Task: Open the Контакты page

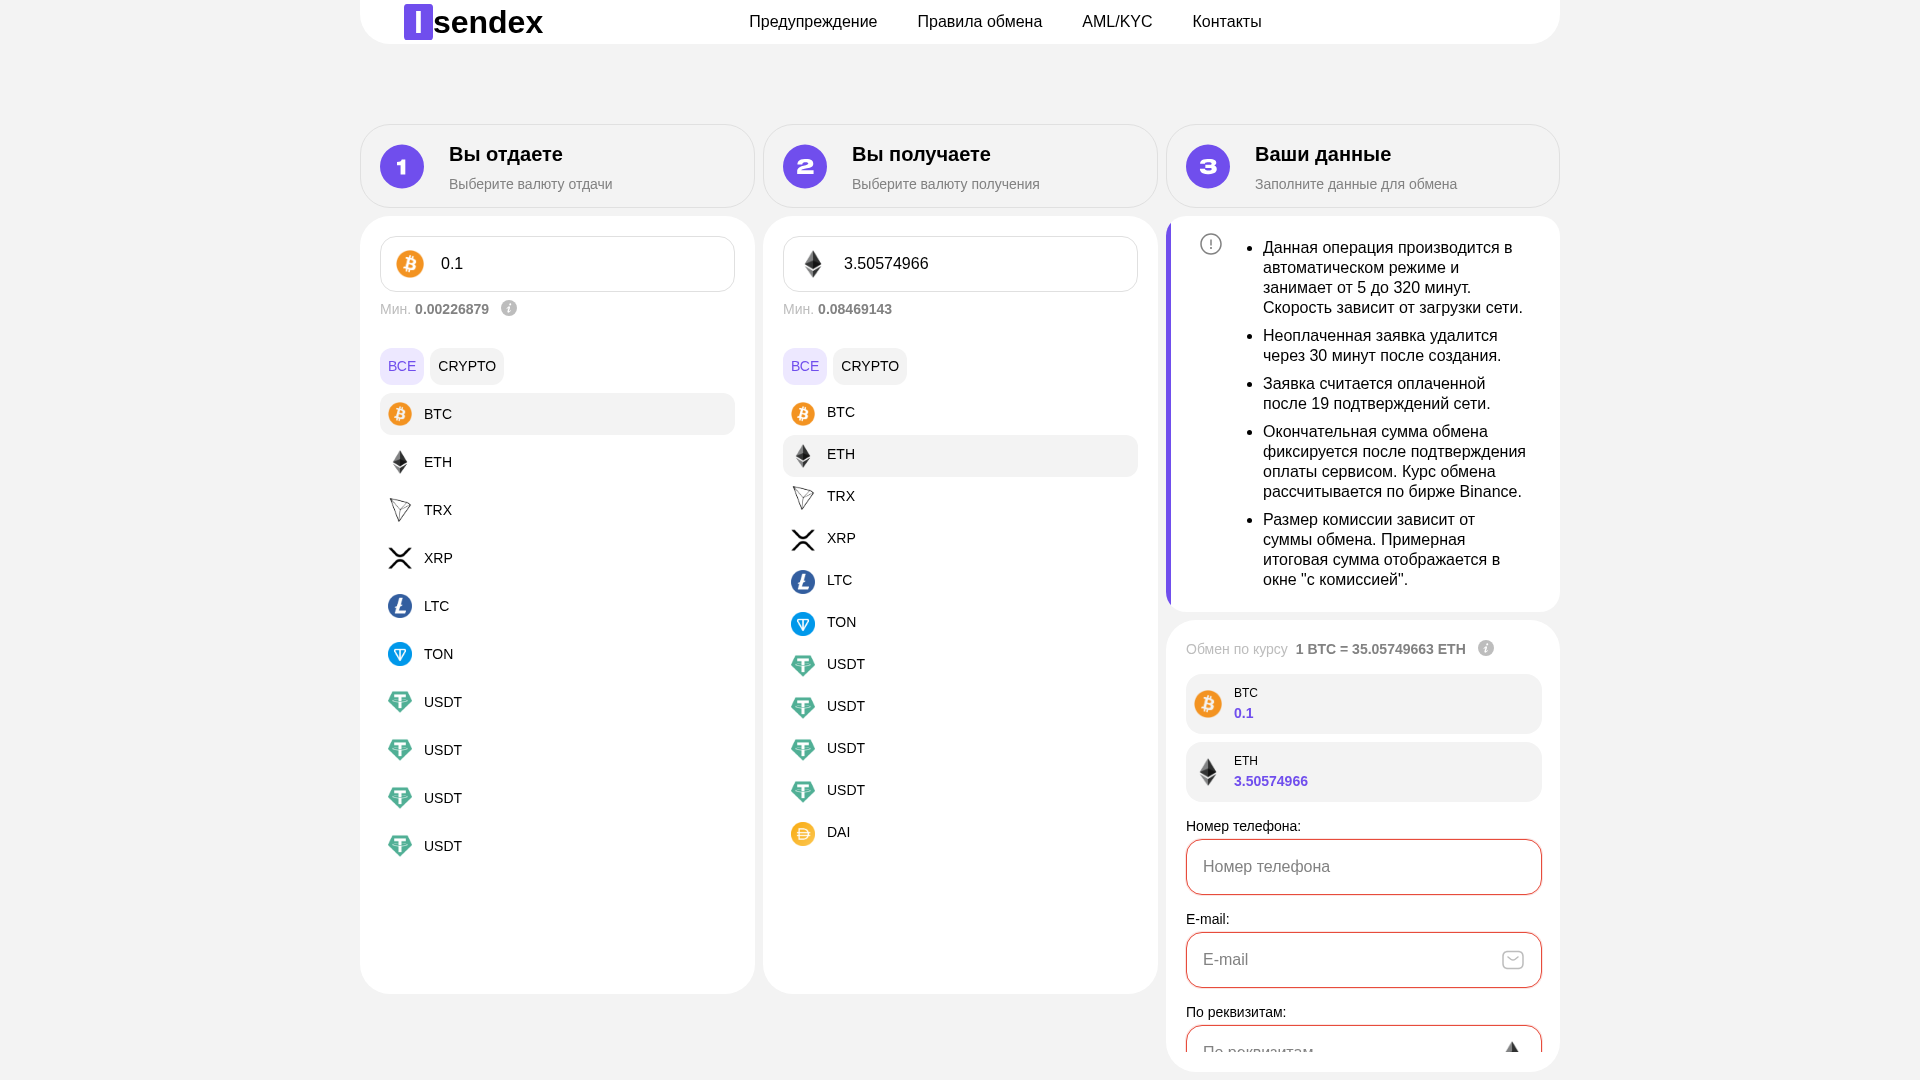Action: 1227,22
